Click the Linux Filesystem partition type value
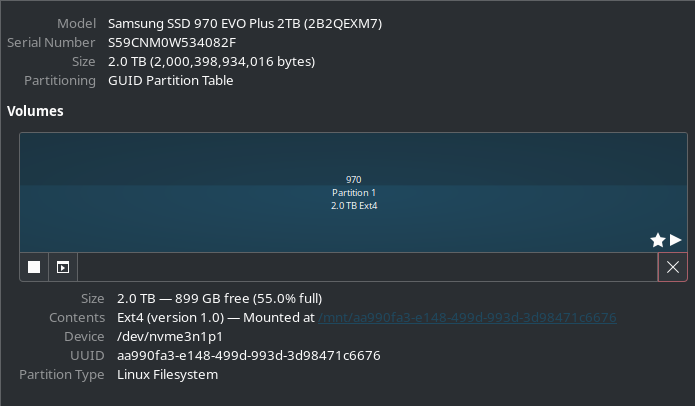 168,375
